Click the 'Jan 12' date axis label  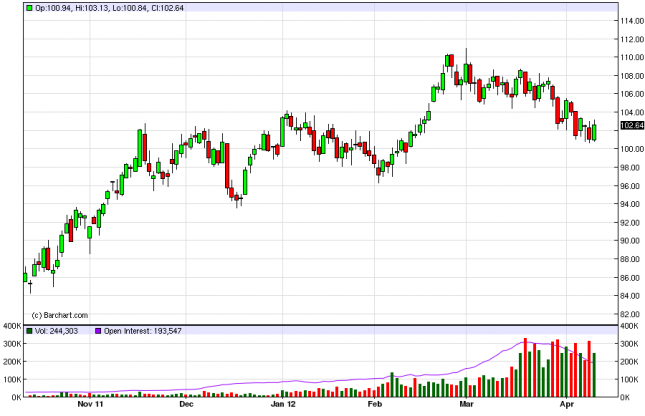pos(283,404)
